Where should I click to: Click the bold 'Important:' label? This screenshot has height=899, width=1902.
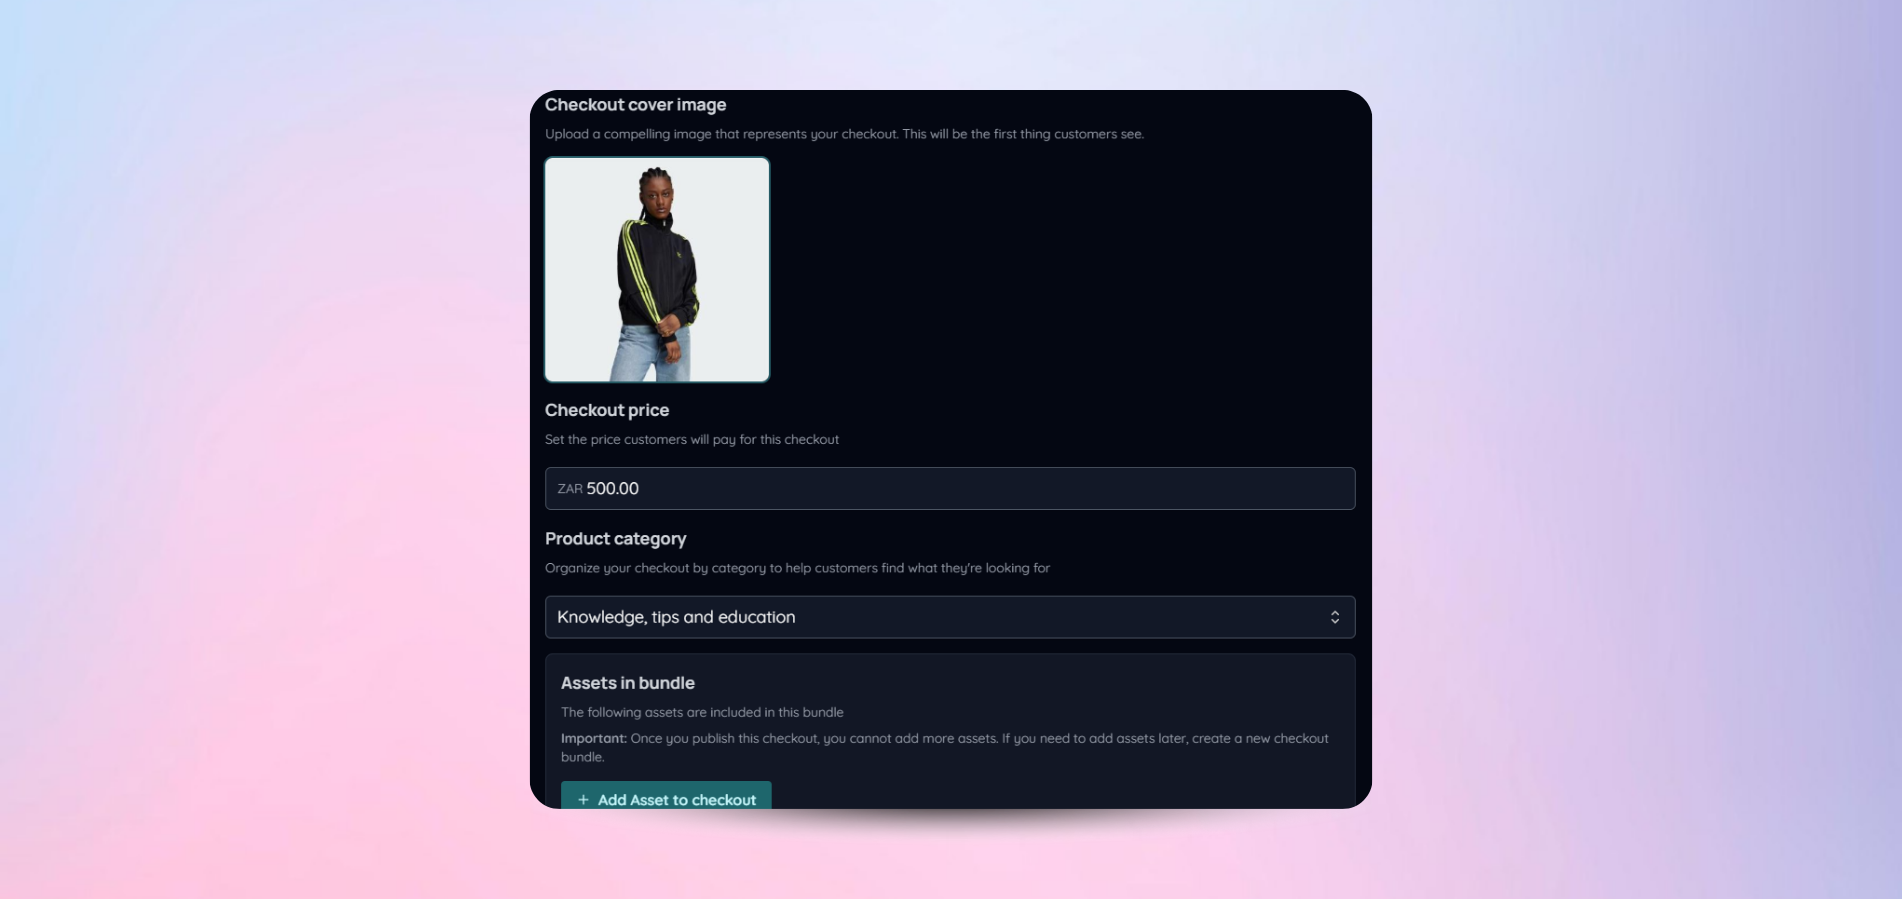pos(593,738)
